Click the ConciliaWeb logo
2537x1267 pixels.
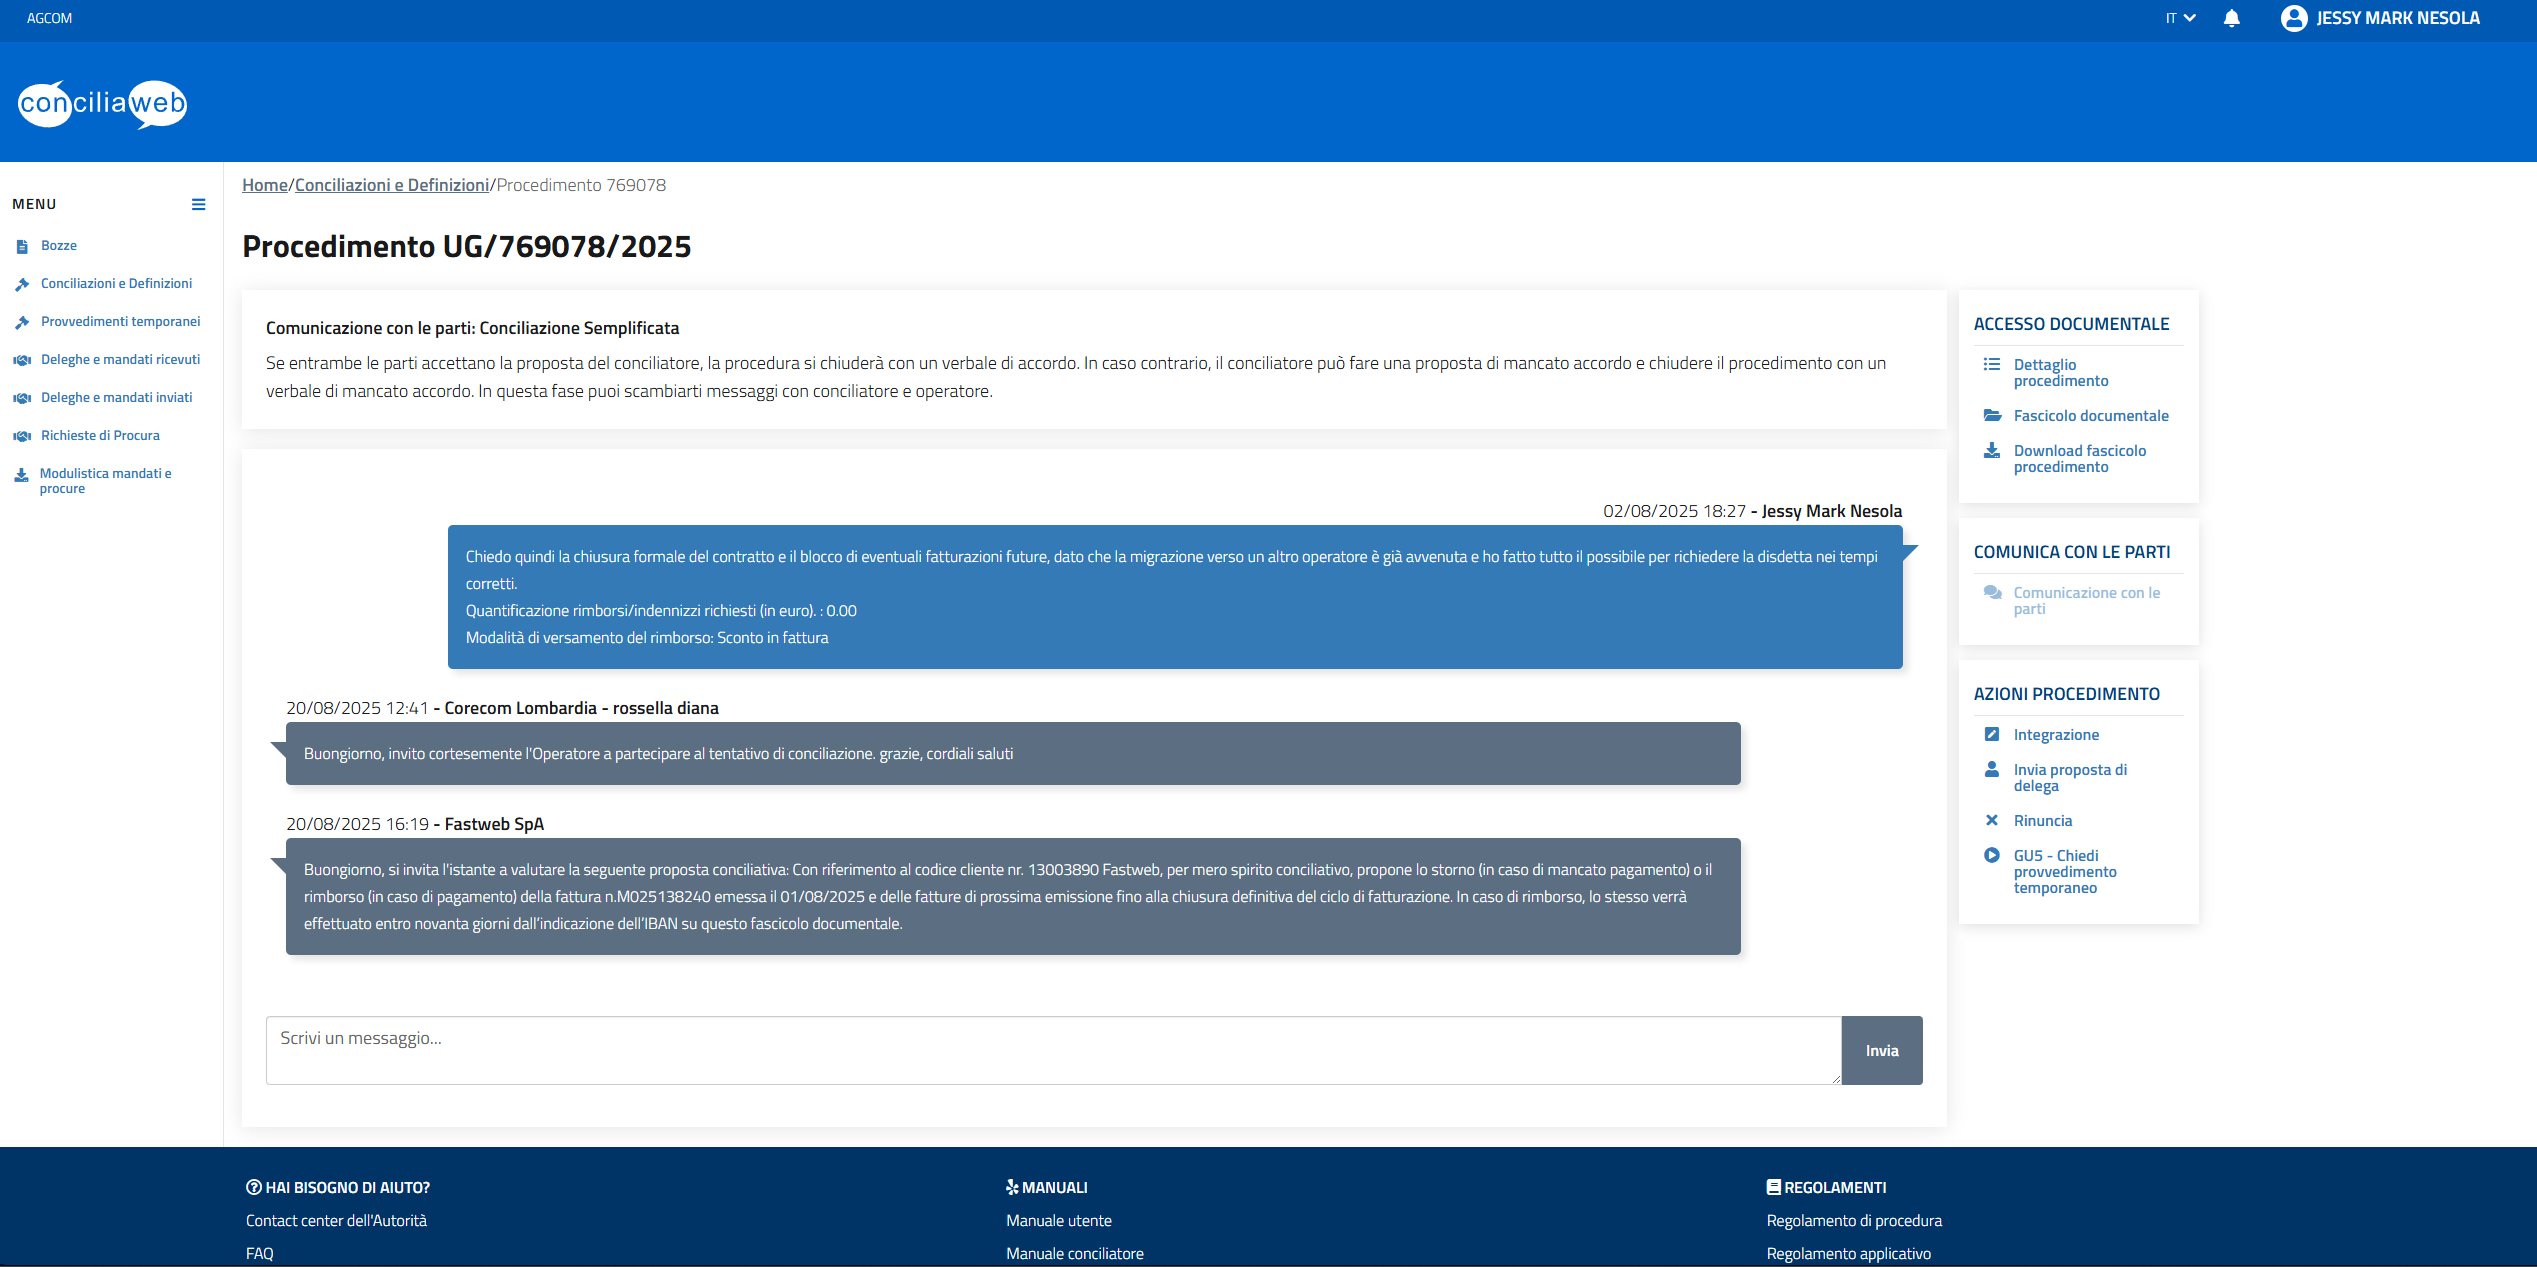(103, 104)
